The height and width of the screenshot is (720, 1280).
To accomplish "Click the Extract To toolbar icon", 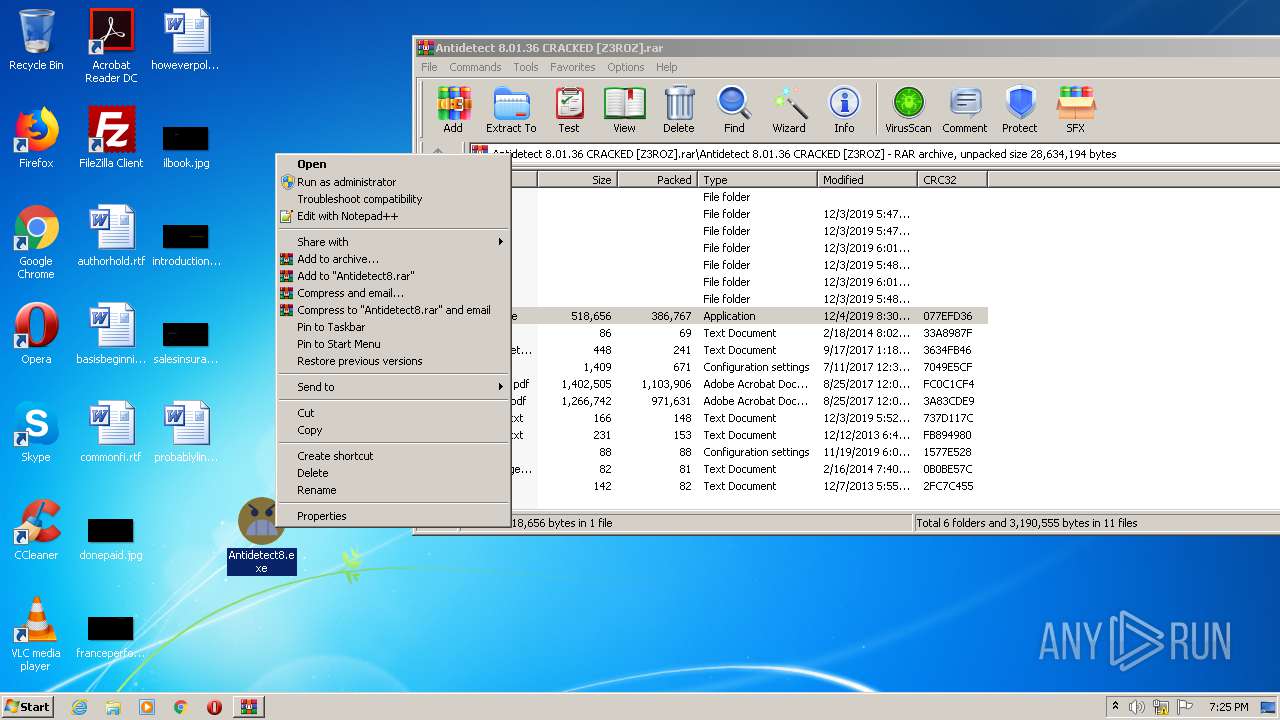I will (x=511, y=110).
